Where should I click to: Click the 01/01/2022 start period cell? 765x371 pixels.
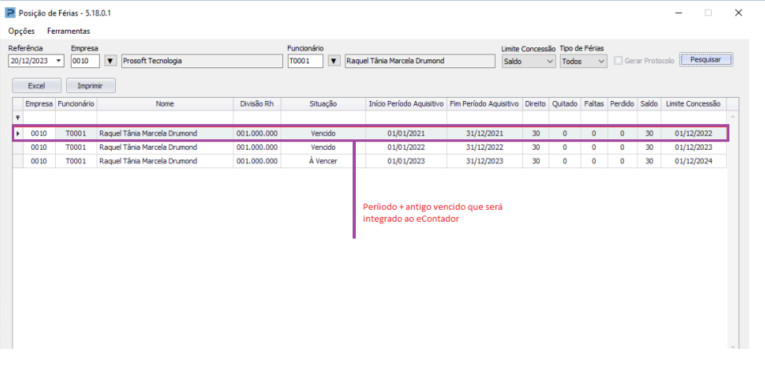406,147
